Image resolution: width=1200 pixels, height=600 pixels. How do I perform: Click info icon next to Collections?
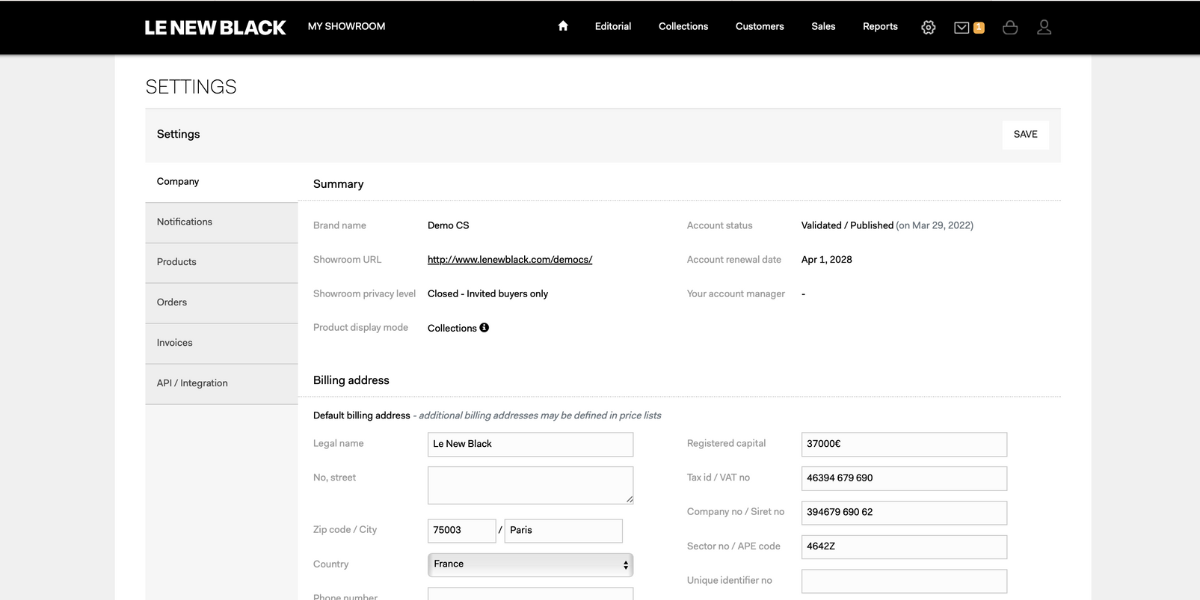(484, 327)
